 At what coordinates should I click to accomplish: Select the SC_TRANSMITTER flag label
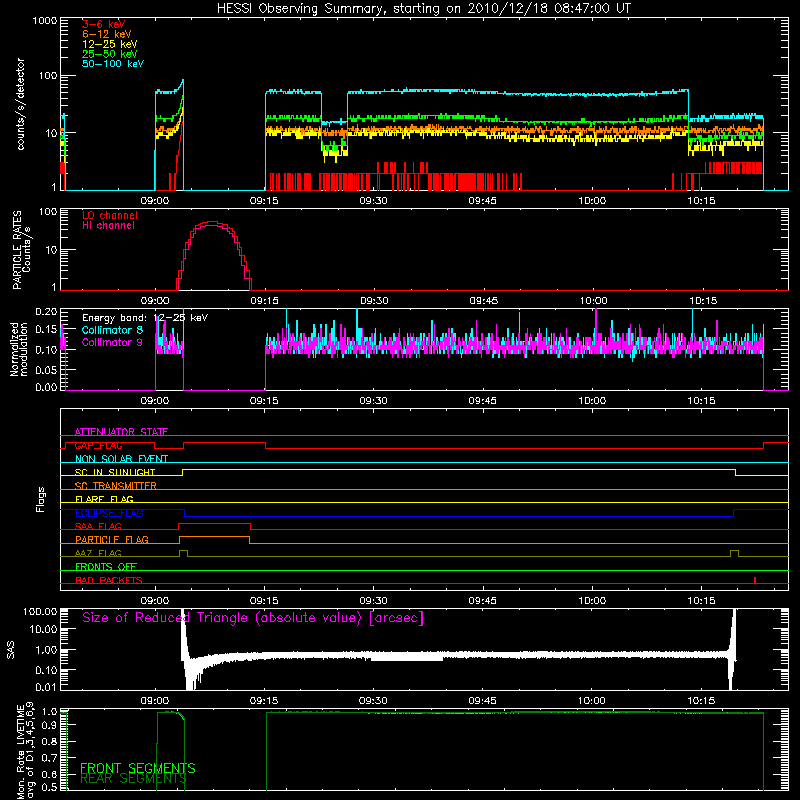tap(116, 486)
